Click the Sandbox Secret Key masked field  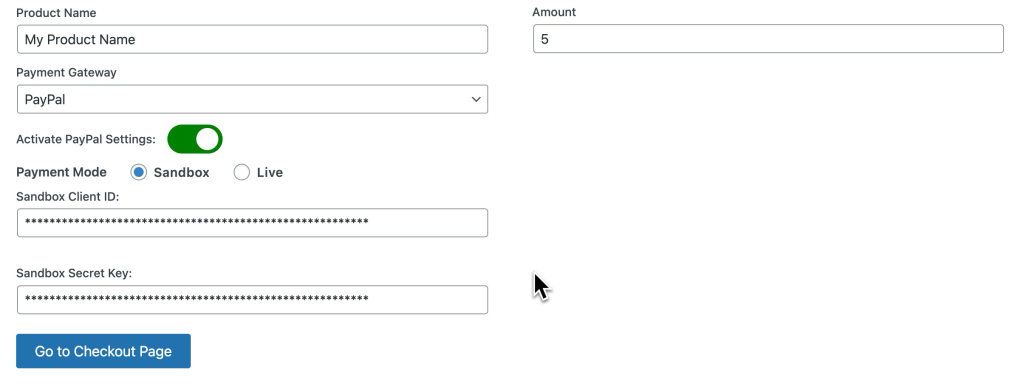coord(252,300)
